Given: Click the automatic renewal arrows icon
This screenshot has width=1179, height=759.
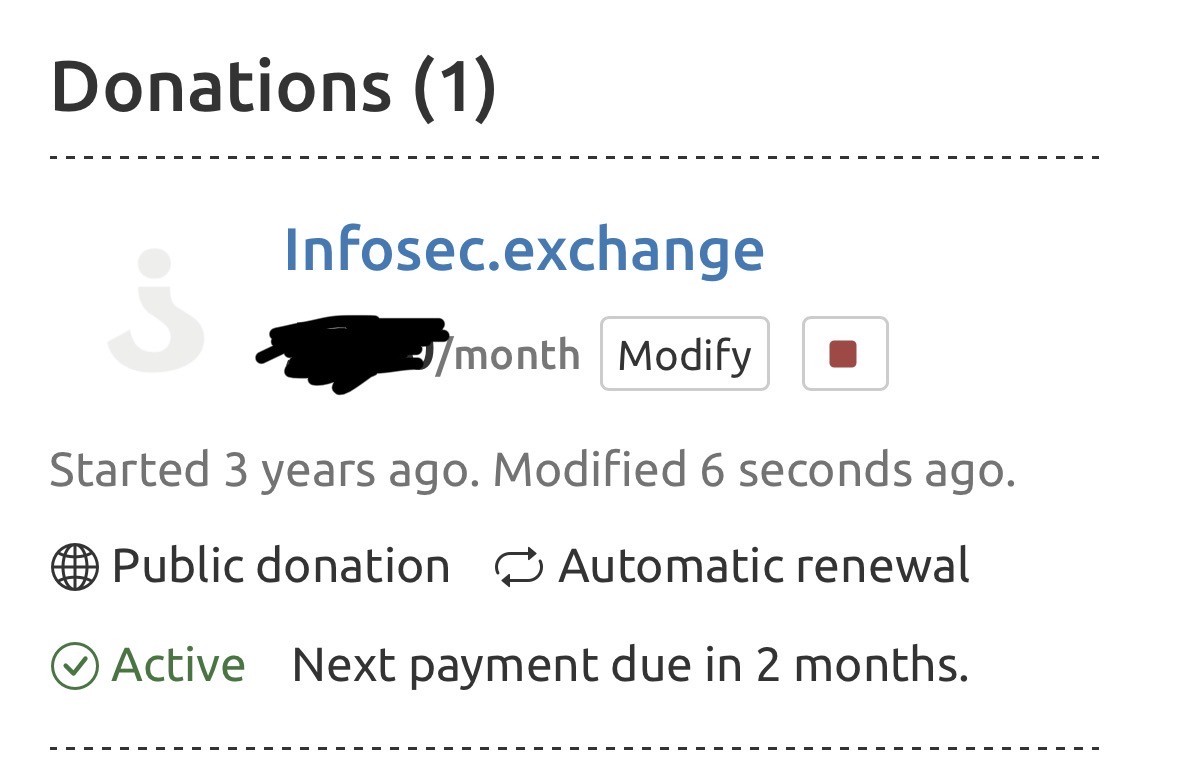Looking at the screenshot, I should coord(519,567).
